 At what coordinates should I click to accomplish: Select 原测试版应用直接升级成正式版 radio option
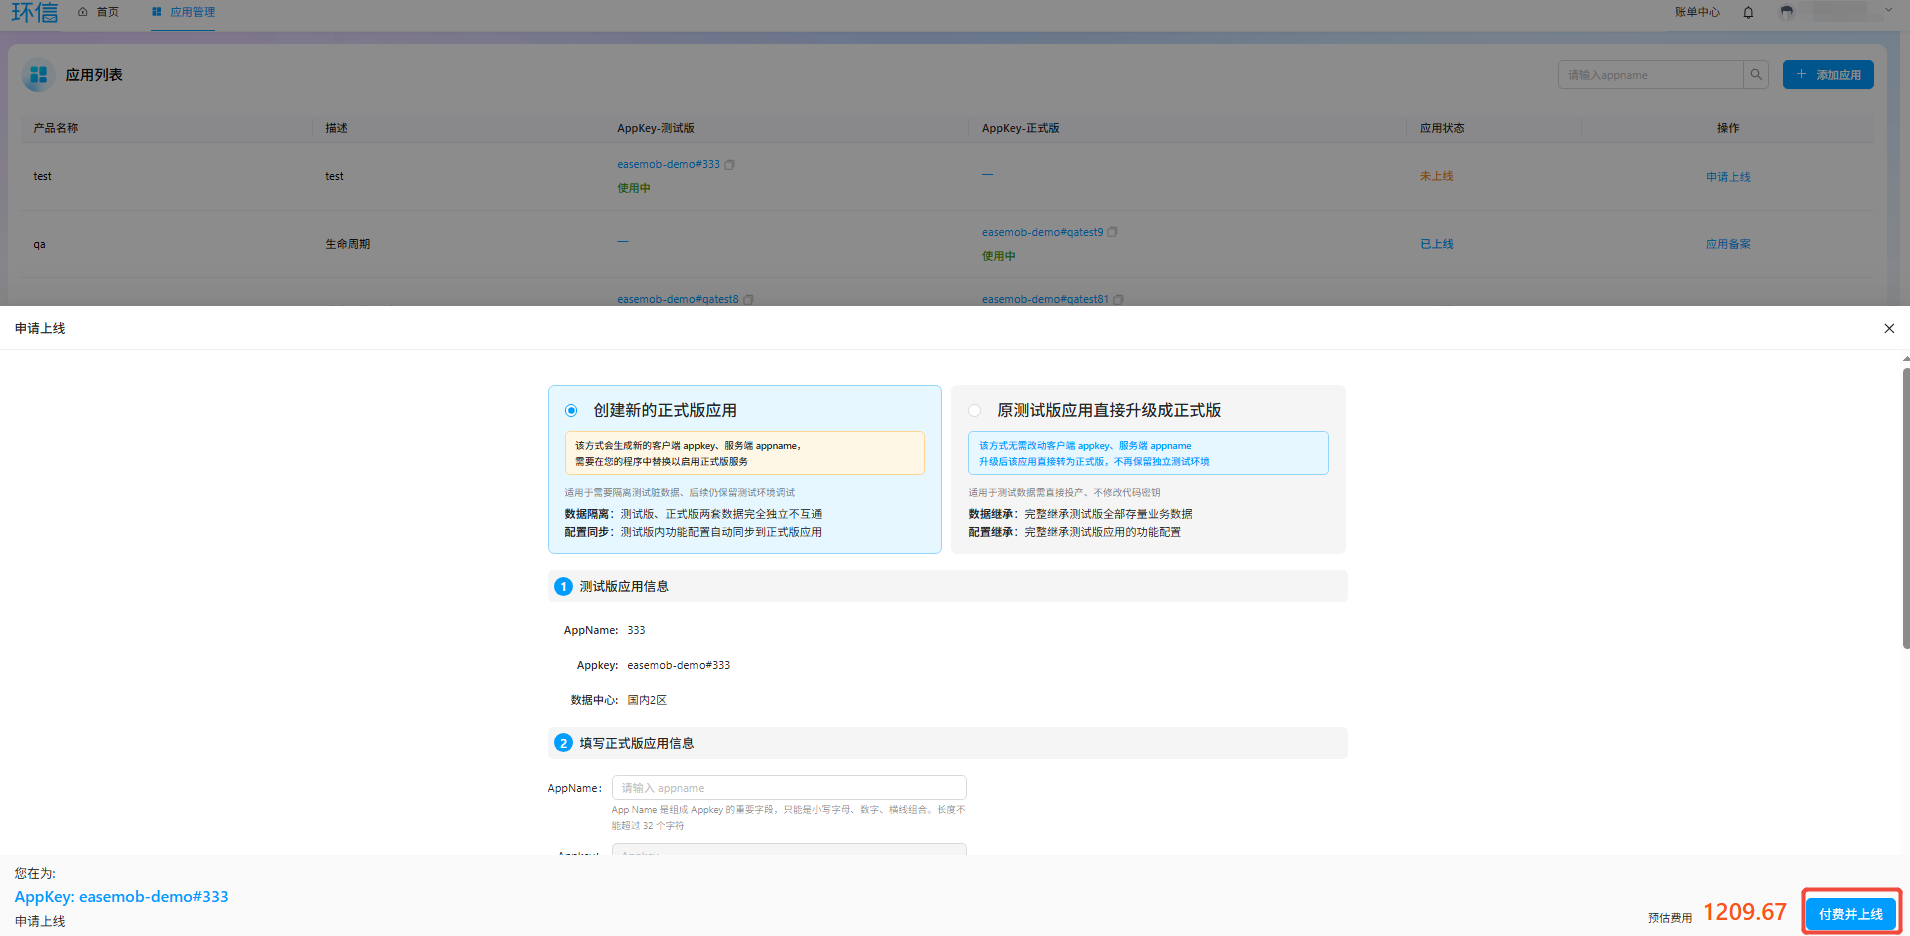[x=975, y=411]
